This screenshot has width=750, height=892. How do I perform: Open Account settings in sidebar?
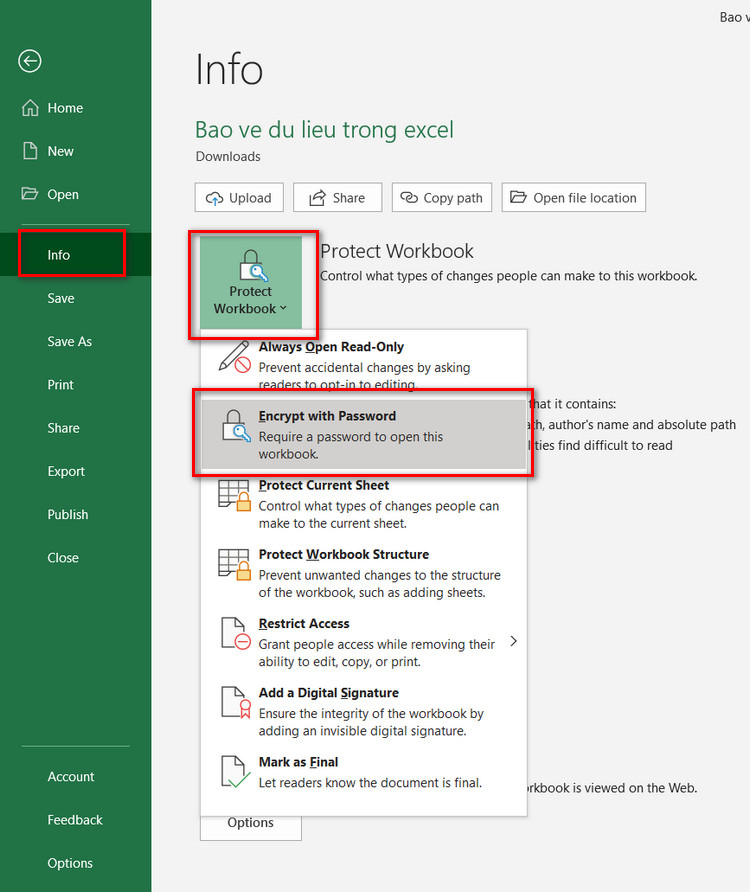coord(76,776)
